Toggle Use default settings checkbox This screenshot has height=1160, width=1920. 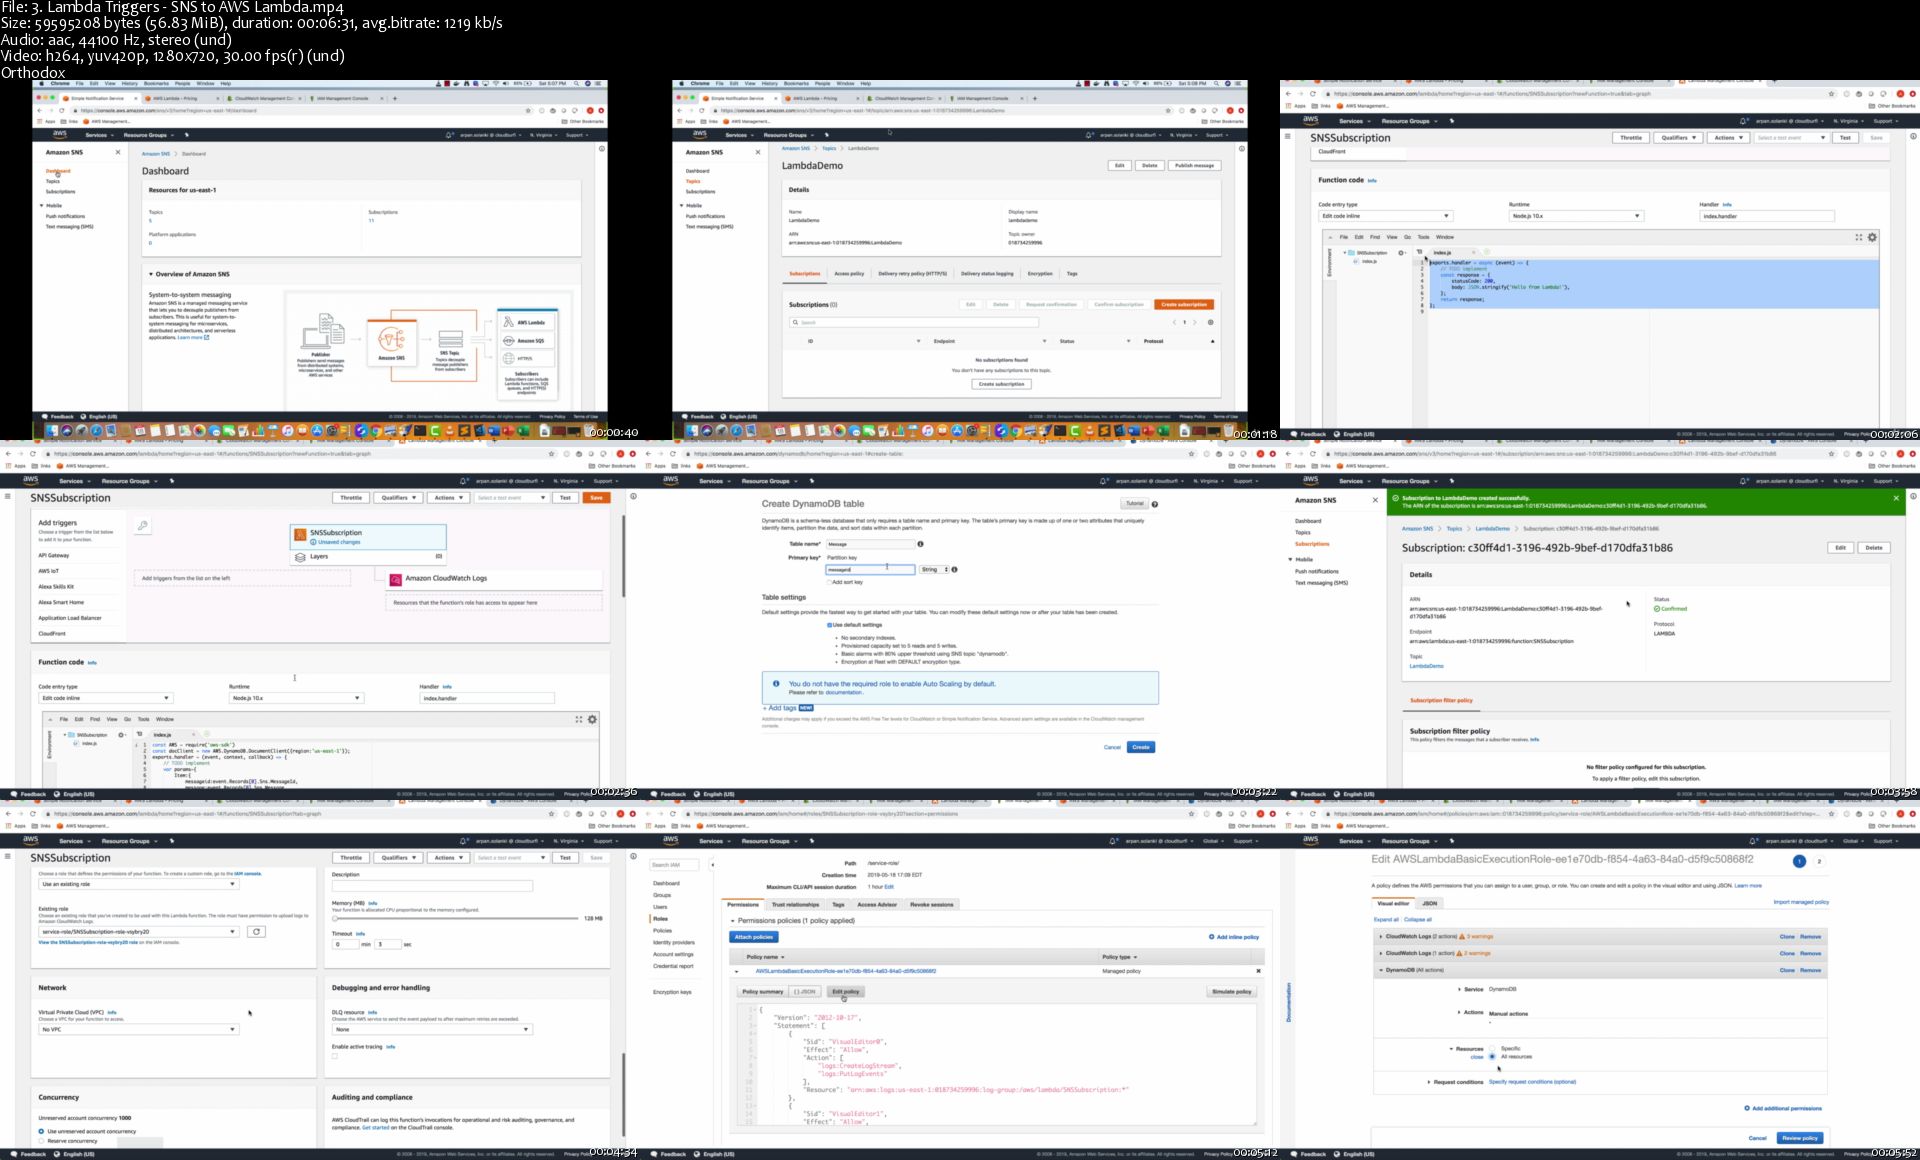(829, 625)
